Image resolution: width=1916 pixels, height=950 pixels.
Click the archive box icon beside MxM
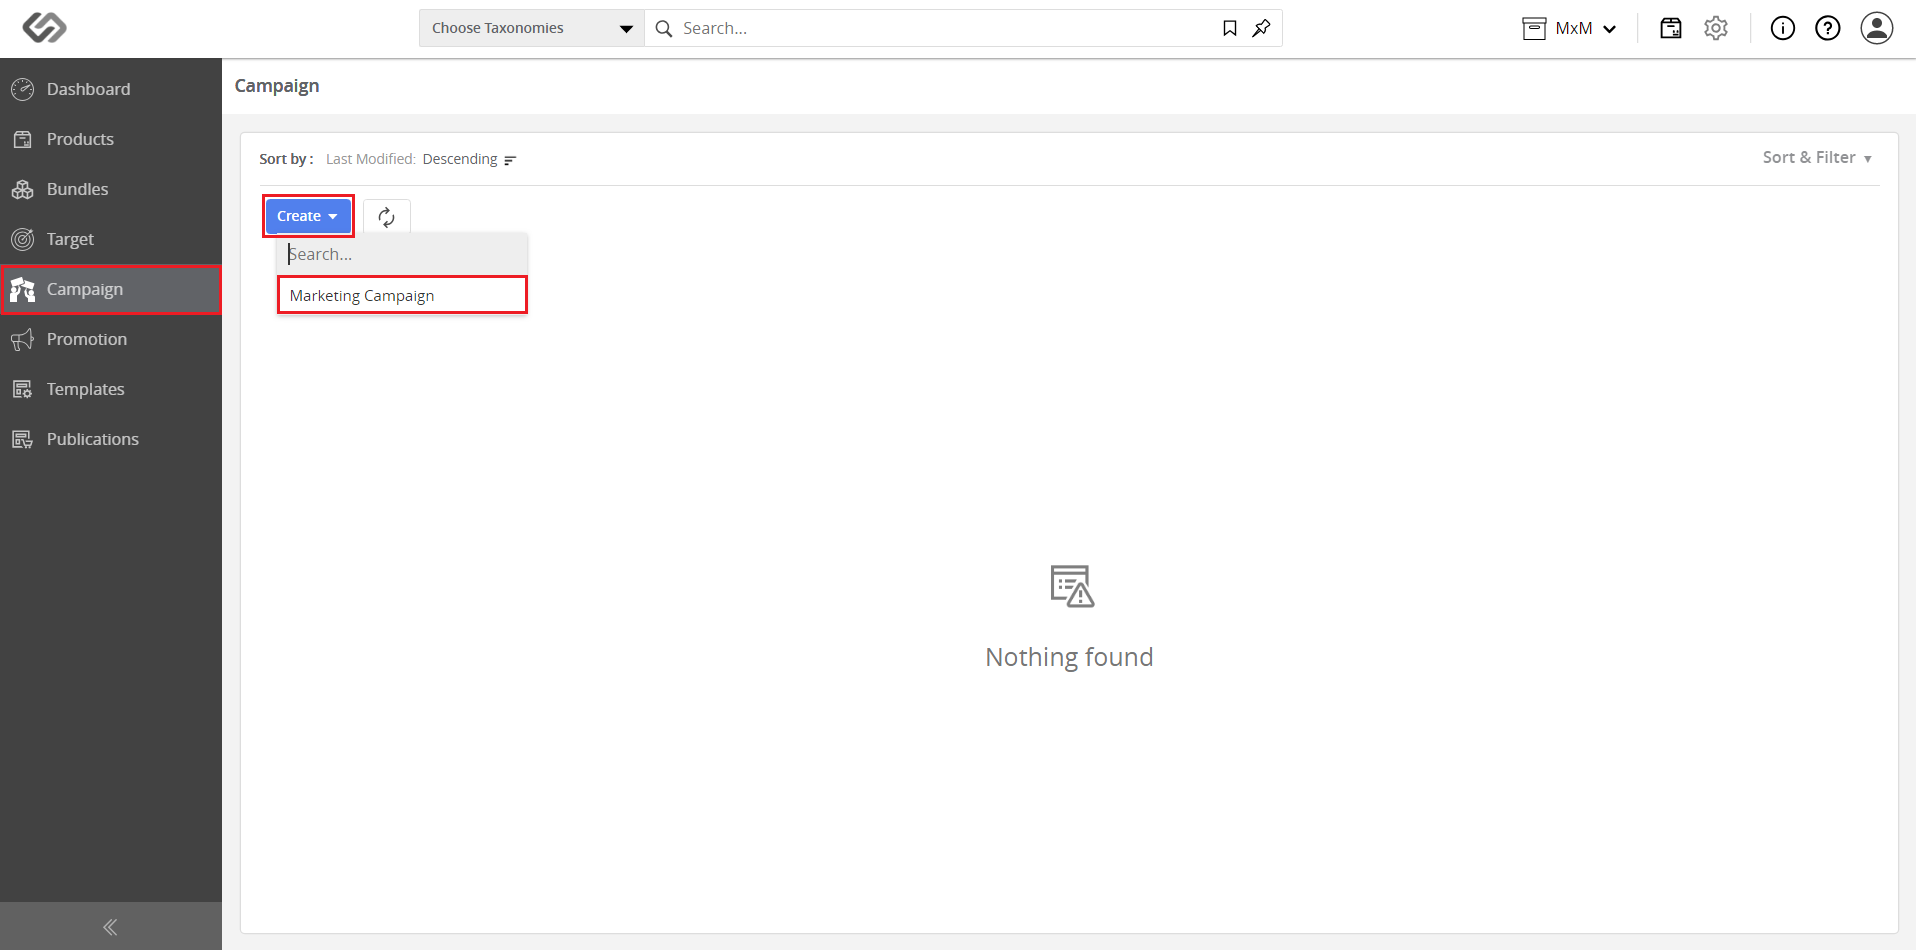[1534, 28]
